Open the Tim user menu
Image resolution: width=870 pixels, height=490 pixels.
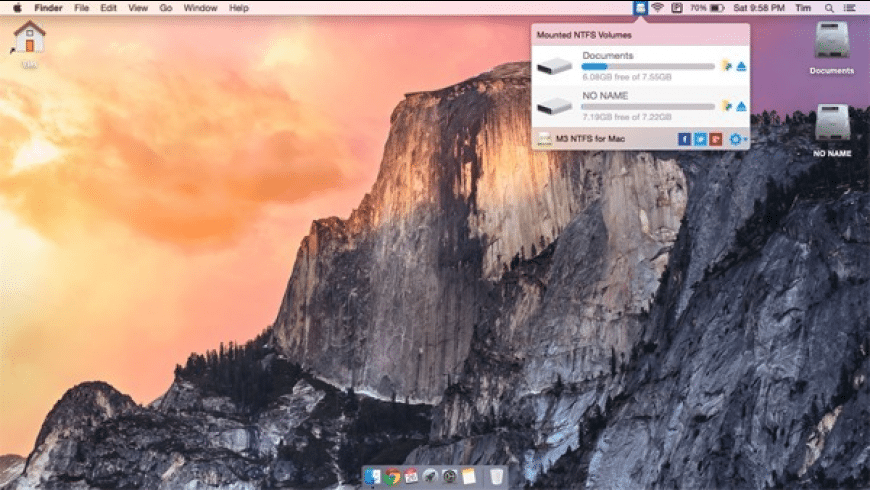tap(803, 8)
